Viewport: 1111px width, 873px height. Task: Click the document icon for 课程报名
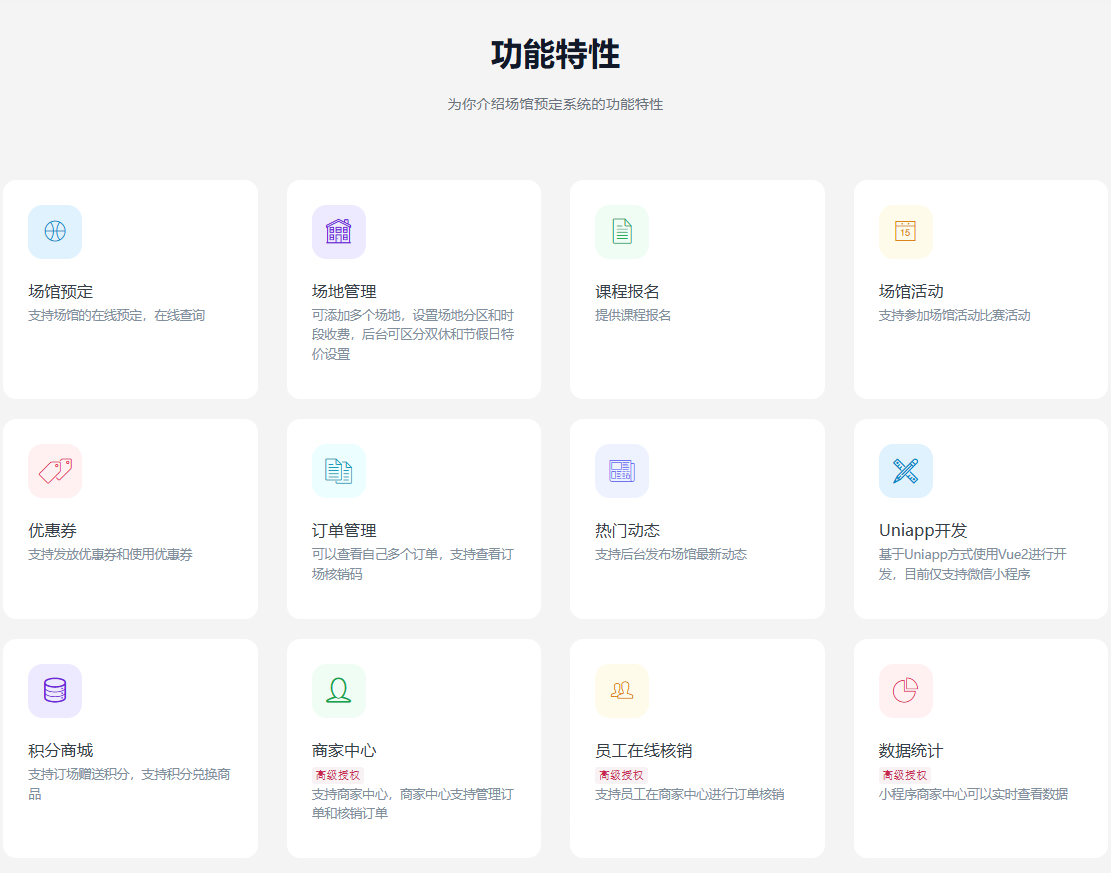pyautogui.click(x=622, y=231)
